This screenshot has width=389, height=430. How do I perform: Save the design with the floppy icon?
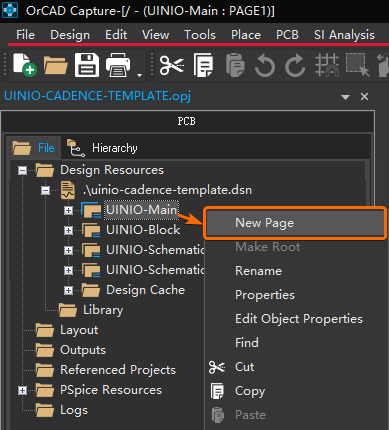click(x=87, y=65)
